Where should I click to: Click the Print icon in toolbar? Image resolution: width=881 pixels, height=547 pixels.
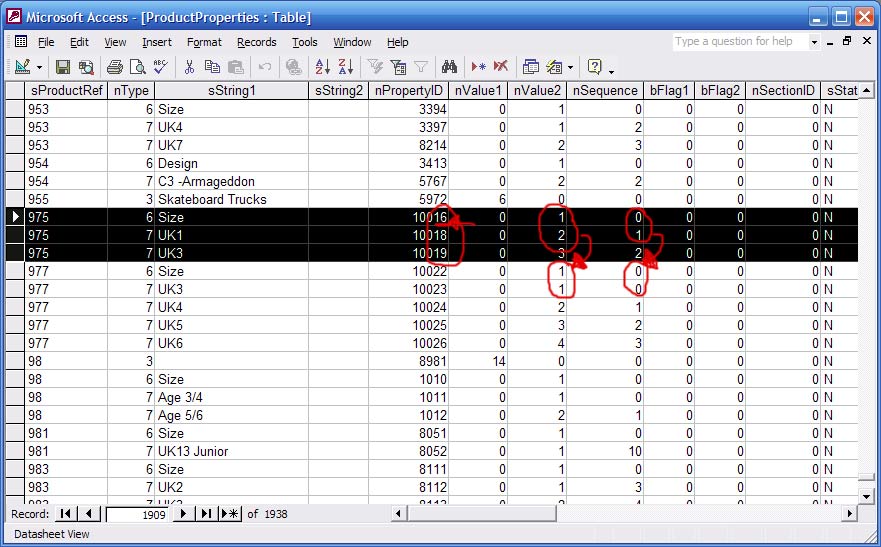pos(114,67)
